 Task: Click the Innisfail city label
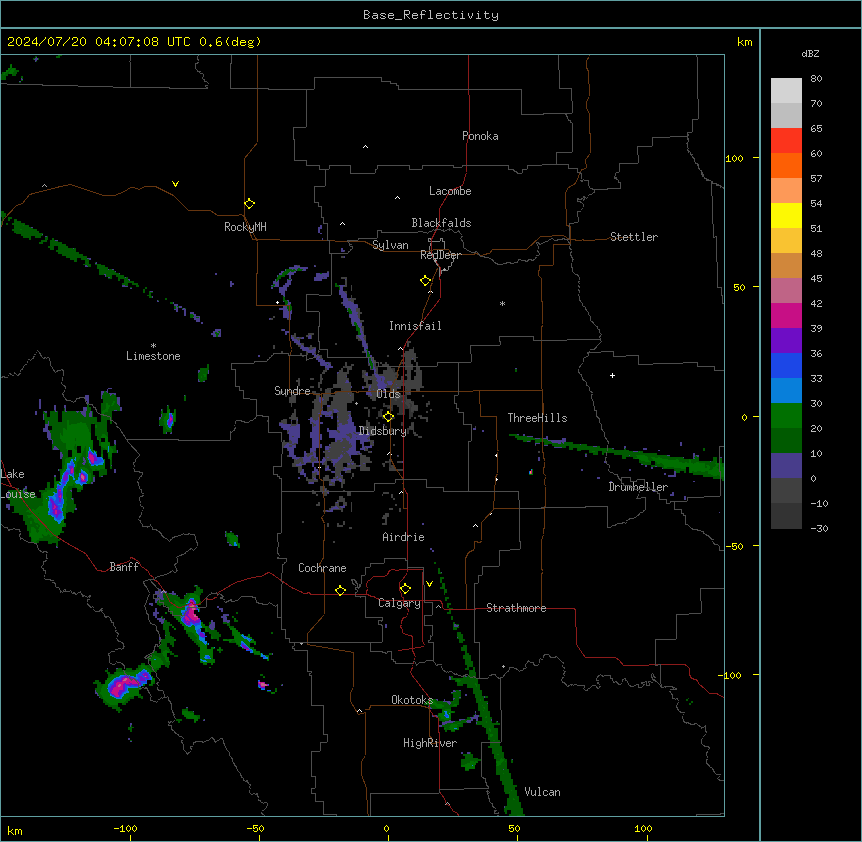tap(415, 326)
